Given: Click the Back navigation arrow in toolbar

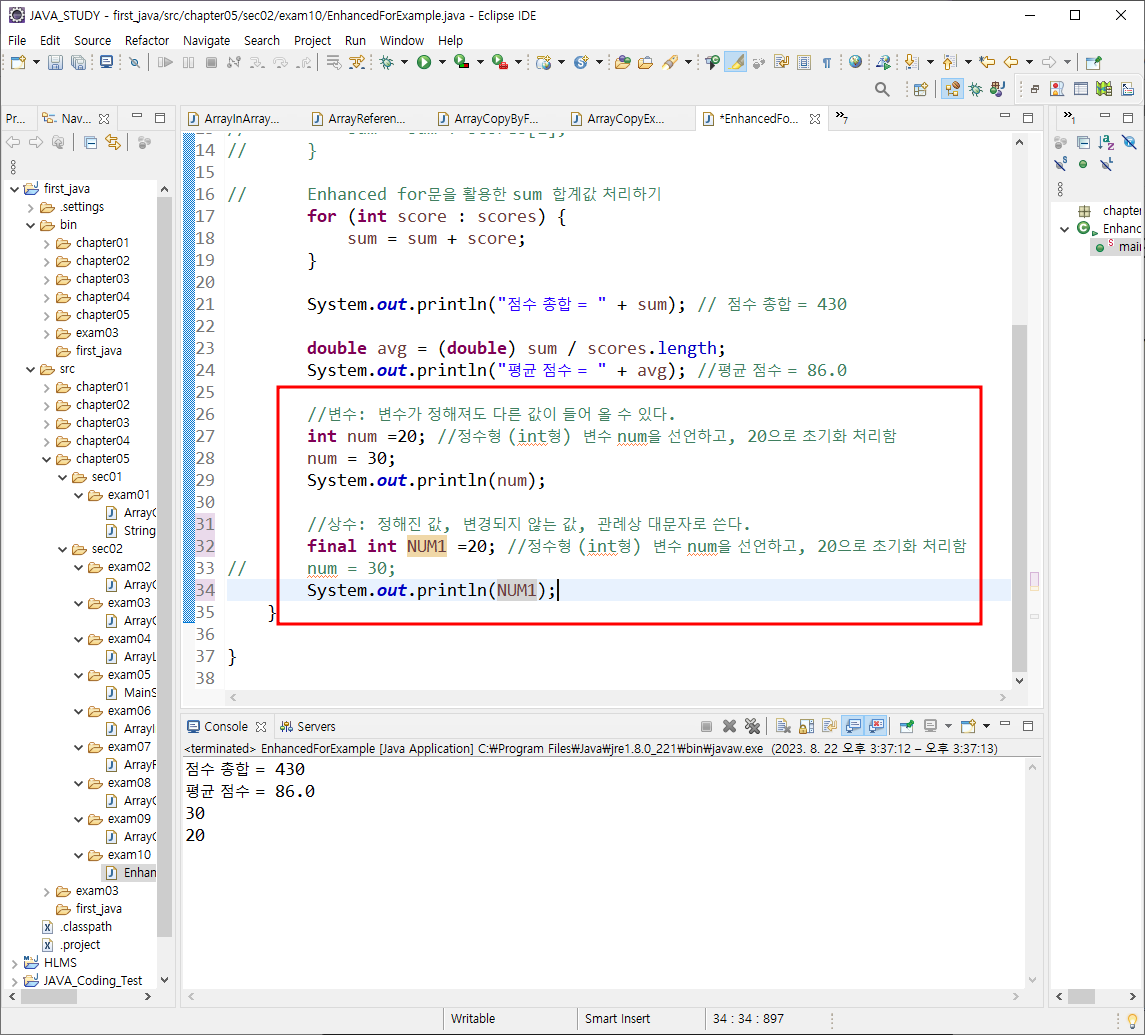Looking at the screenshot, I should point(1011,63).
